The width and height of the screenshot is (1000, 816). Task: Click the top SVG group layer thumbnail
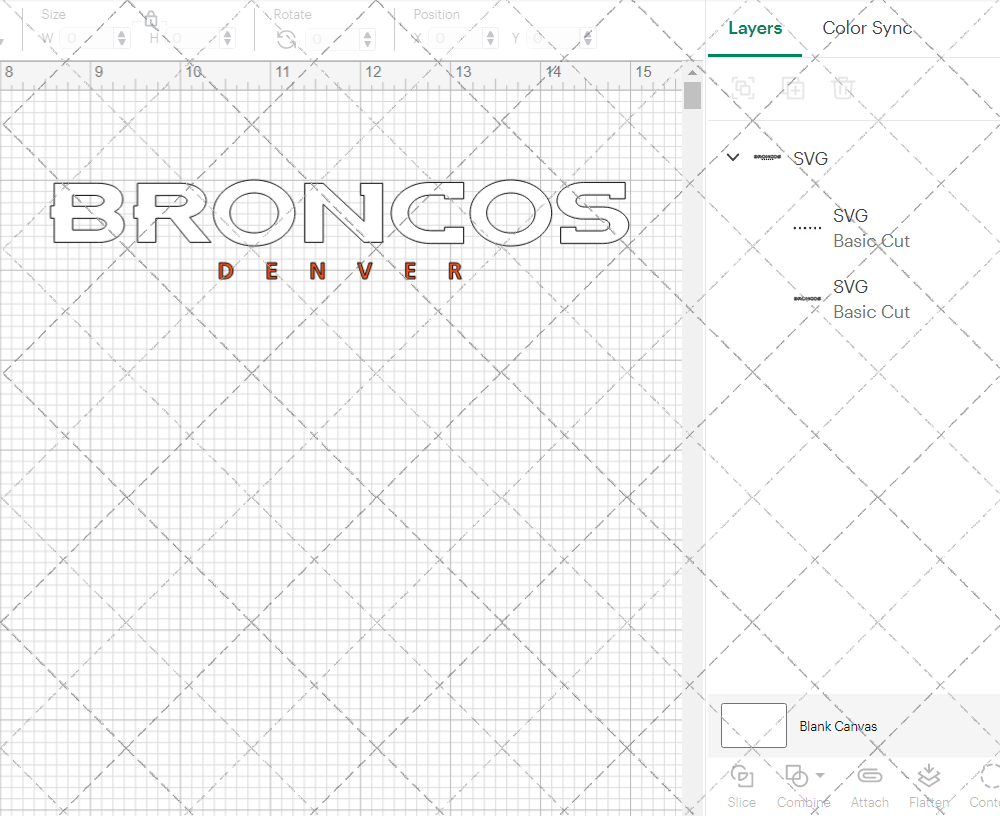[x=767, y=157]
